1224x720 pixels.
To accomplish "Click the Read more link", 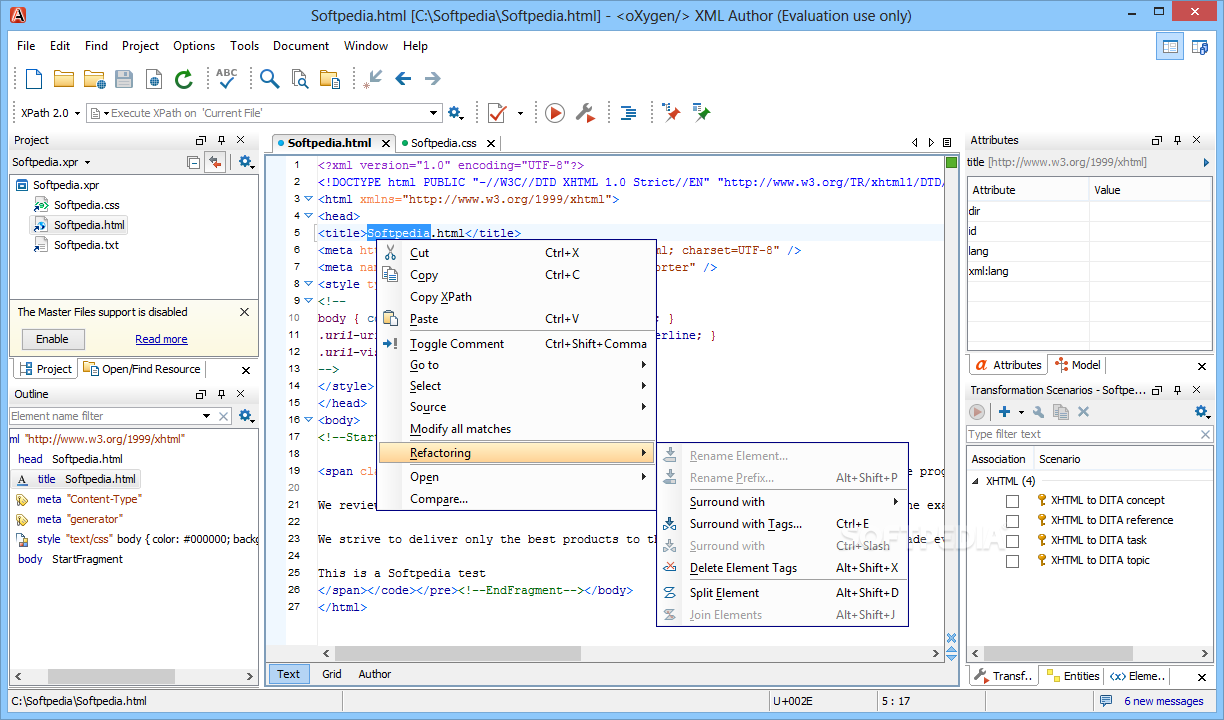I will 161,339.
